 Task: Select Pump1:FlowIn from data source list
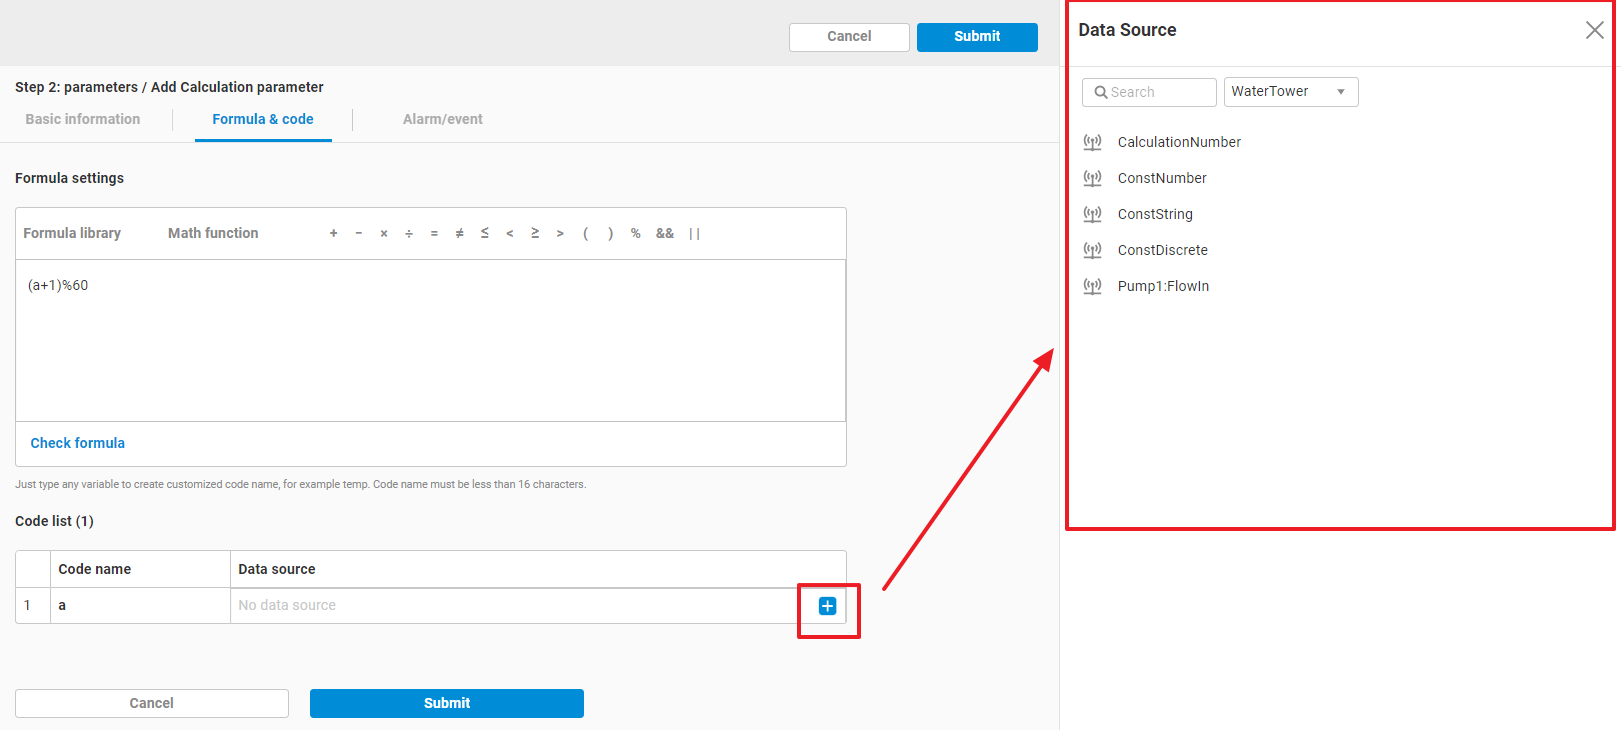(x=1163, y=286)
